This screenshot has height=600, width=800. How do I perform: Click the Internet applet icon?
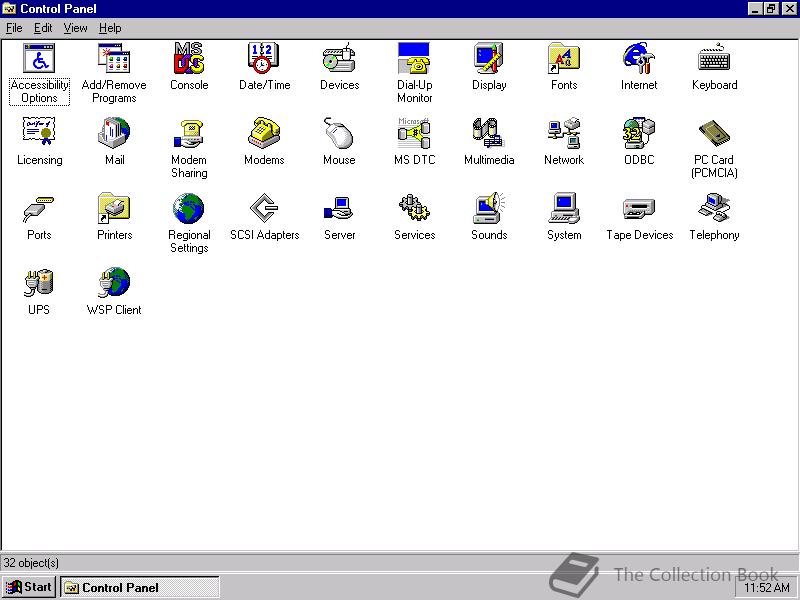pos(639,58)
